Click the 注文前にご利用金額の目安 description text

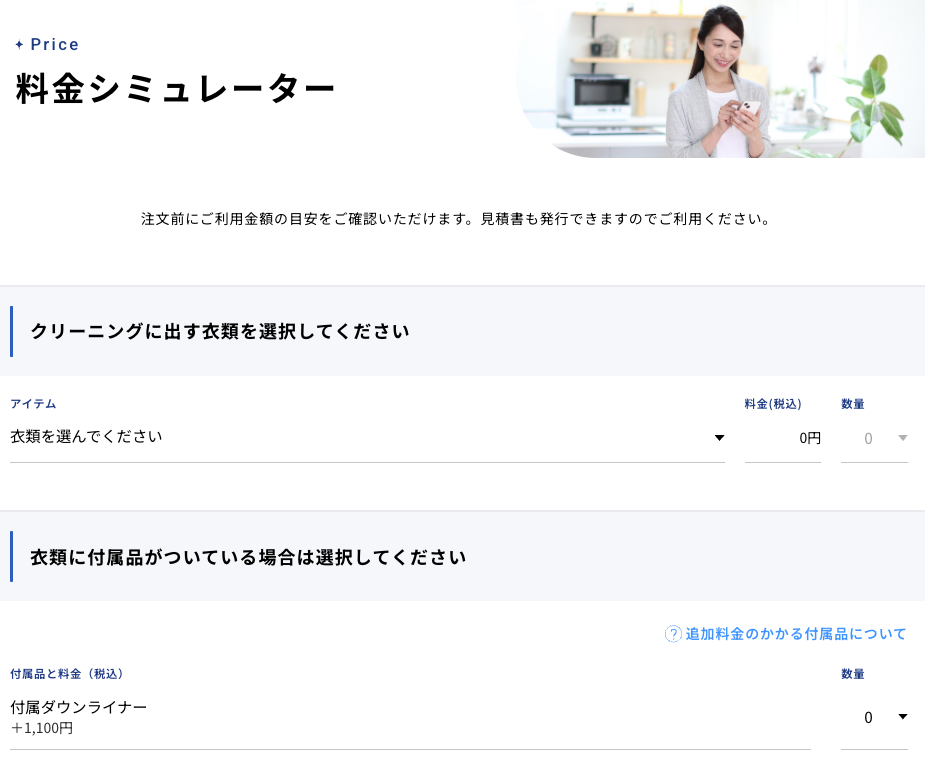tap(456, 218)
